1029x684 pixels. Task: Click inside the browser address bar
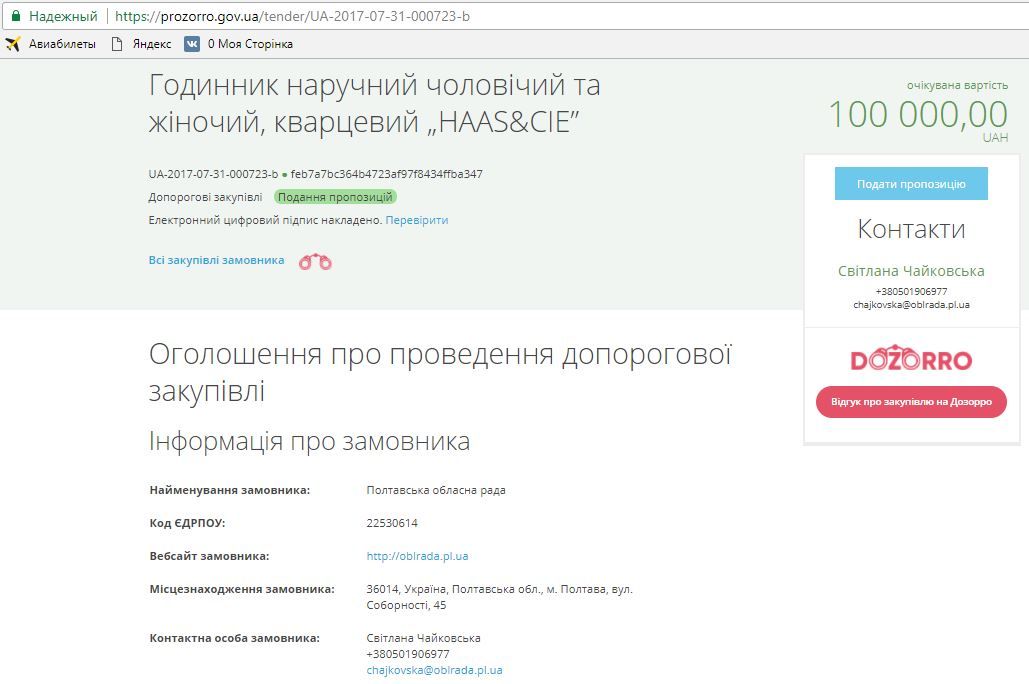coord(300,15)
